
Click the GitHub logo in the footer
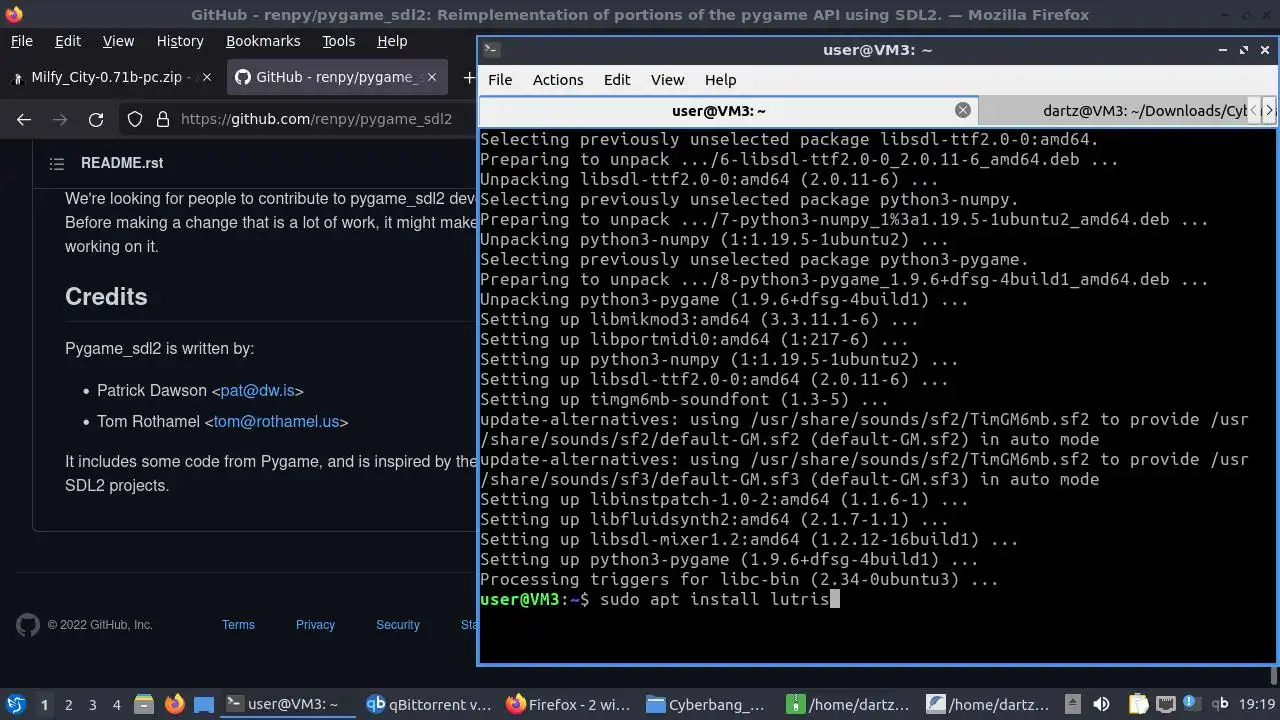(28, 625)
